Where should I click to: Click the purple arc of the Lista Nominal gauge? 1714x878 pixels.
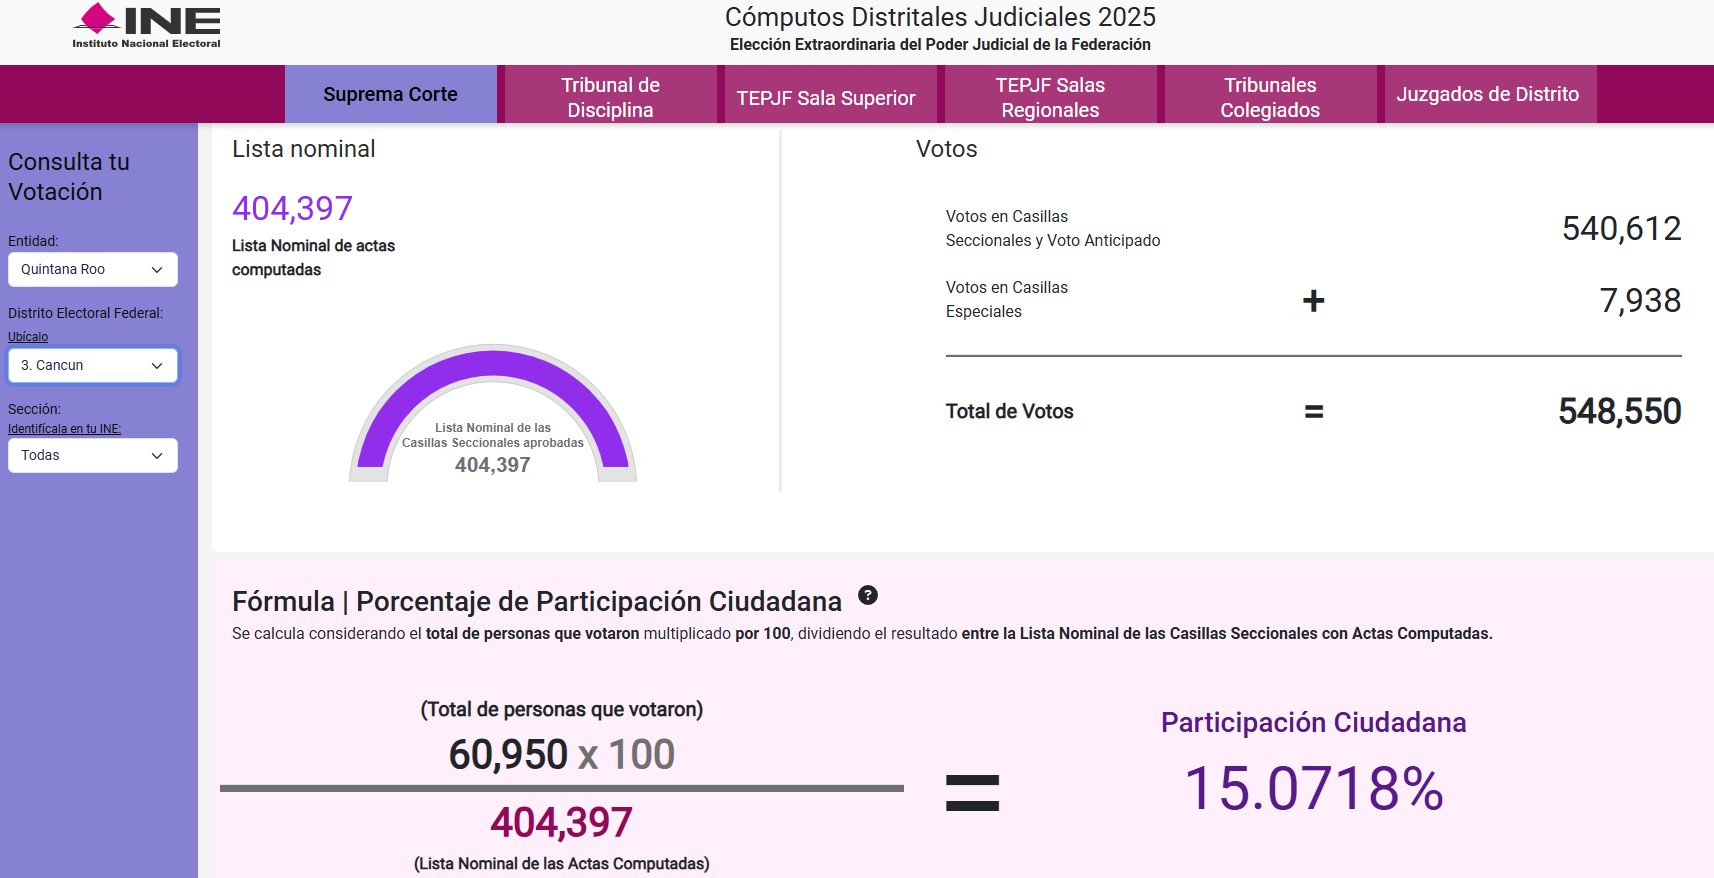tap(493, 363)
